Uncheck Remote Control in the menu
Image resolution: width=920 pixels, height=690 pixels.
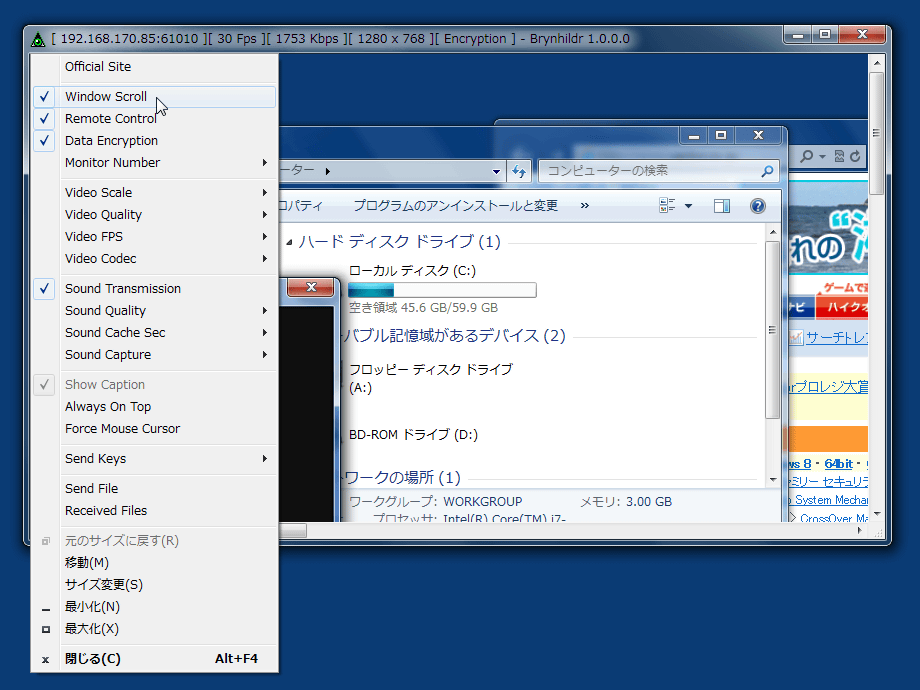[110, 119]
